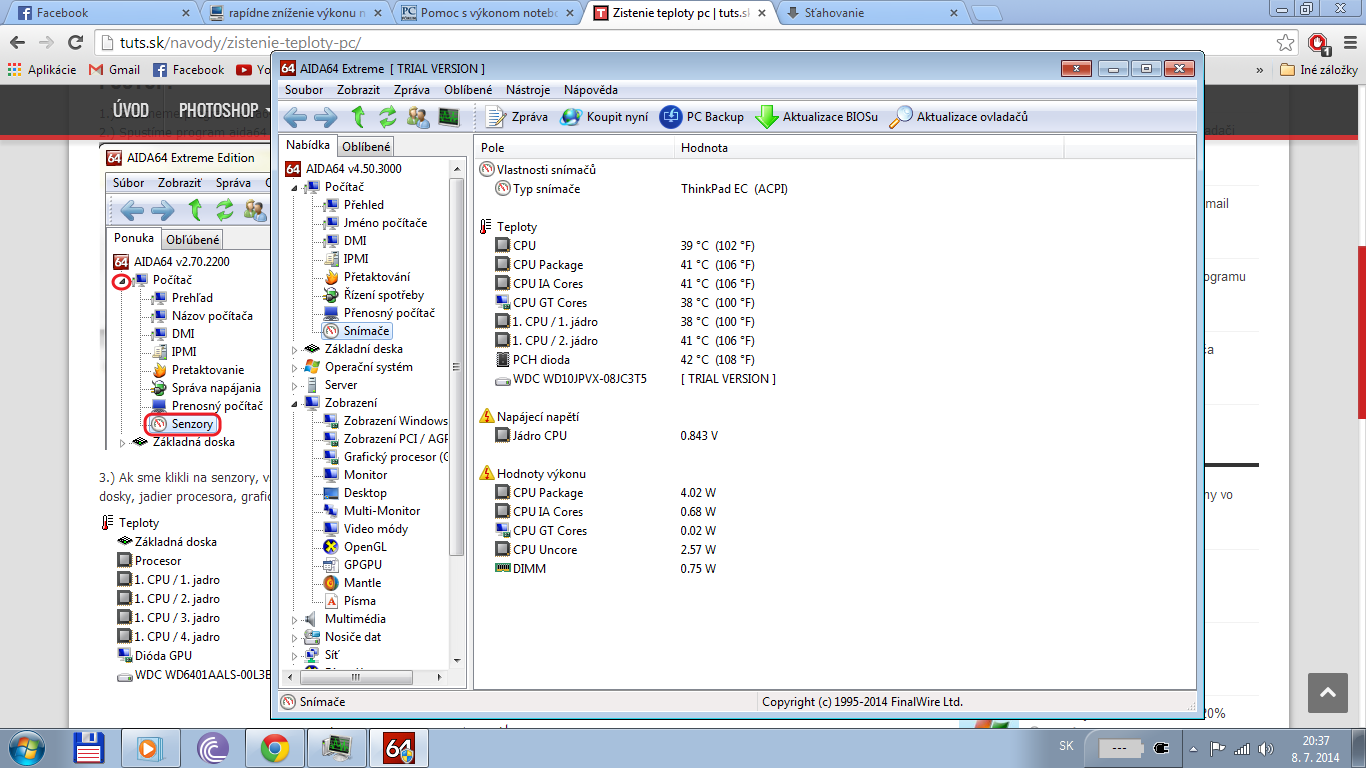Switch to the Facebook browser tab
The width and height of the screenshot is (1366, 768).
tap(104, 13)
